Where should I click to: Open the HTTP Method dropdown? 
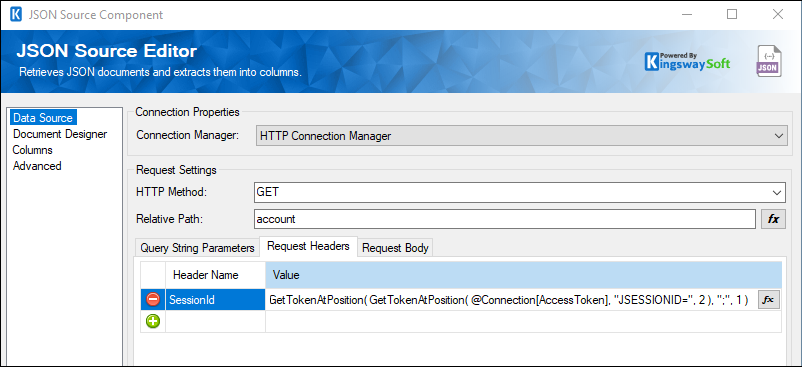coord(519,192)
